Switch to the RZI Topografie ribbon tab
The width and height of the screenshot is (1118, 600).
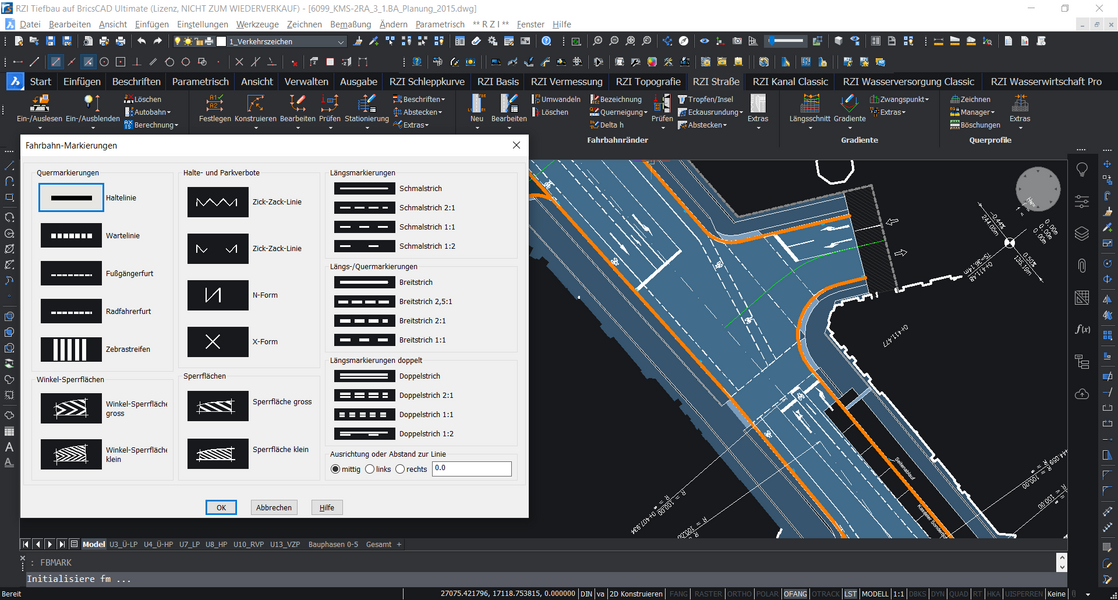[647, 81]
